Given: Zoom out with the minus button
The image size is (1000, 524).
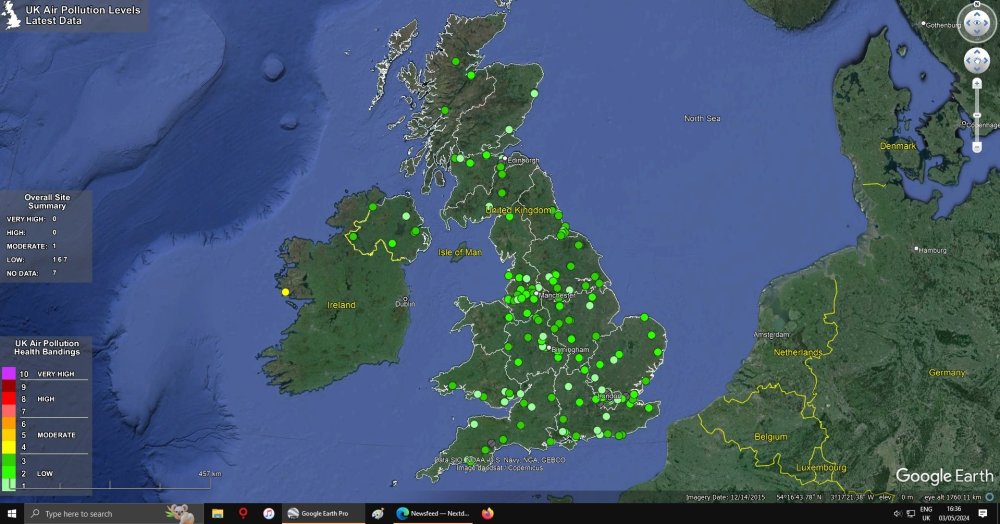Looking at the screenshot, I should (x=977, y=147).
